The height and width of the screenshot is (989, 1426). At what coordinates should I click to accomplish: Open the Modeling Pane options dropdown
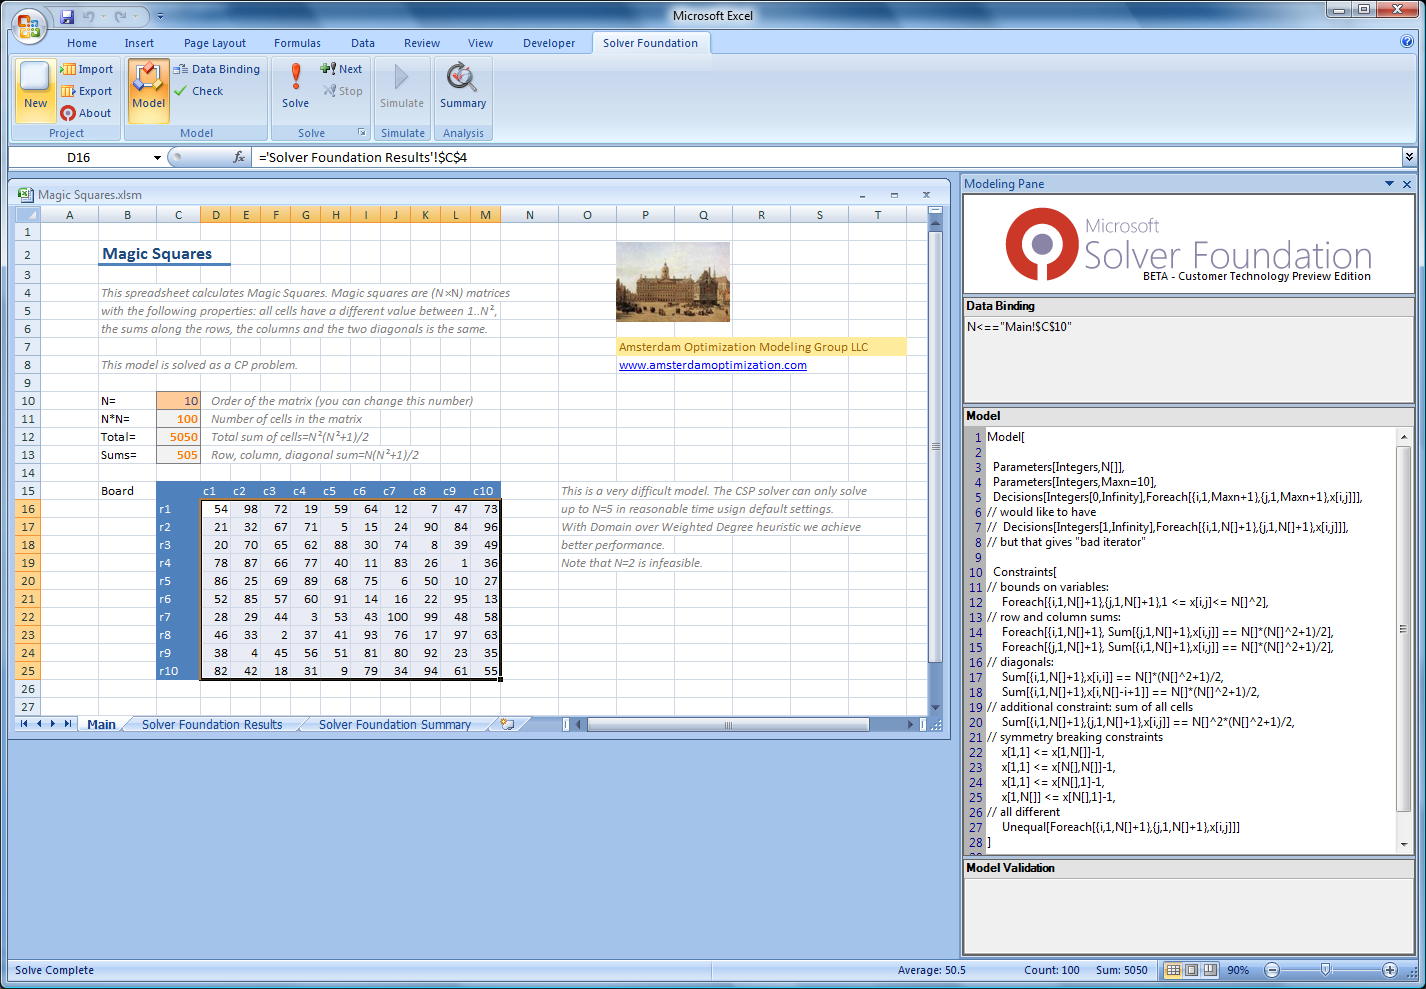[x=1389, y=184]
